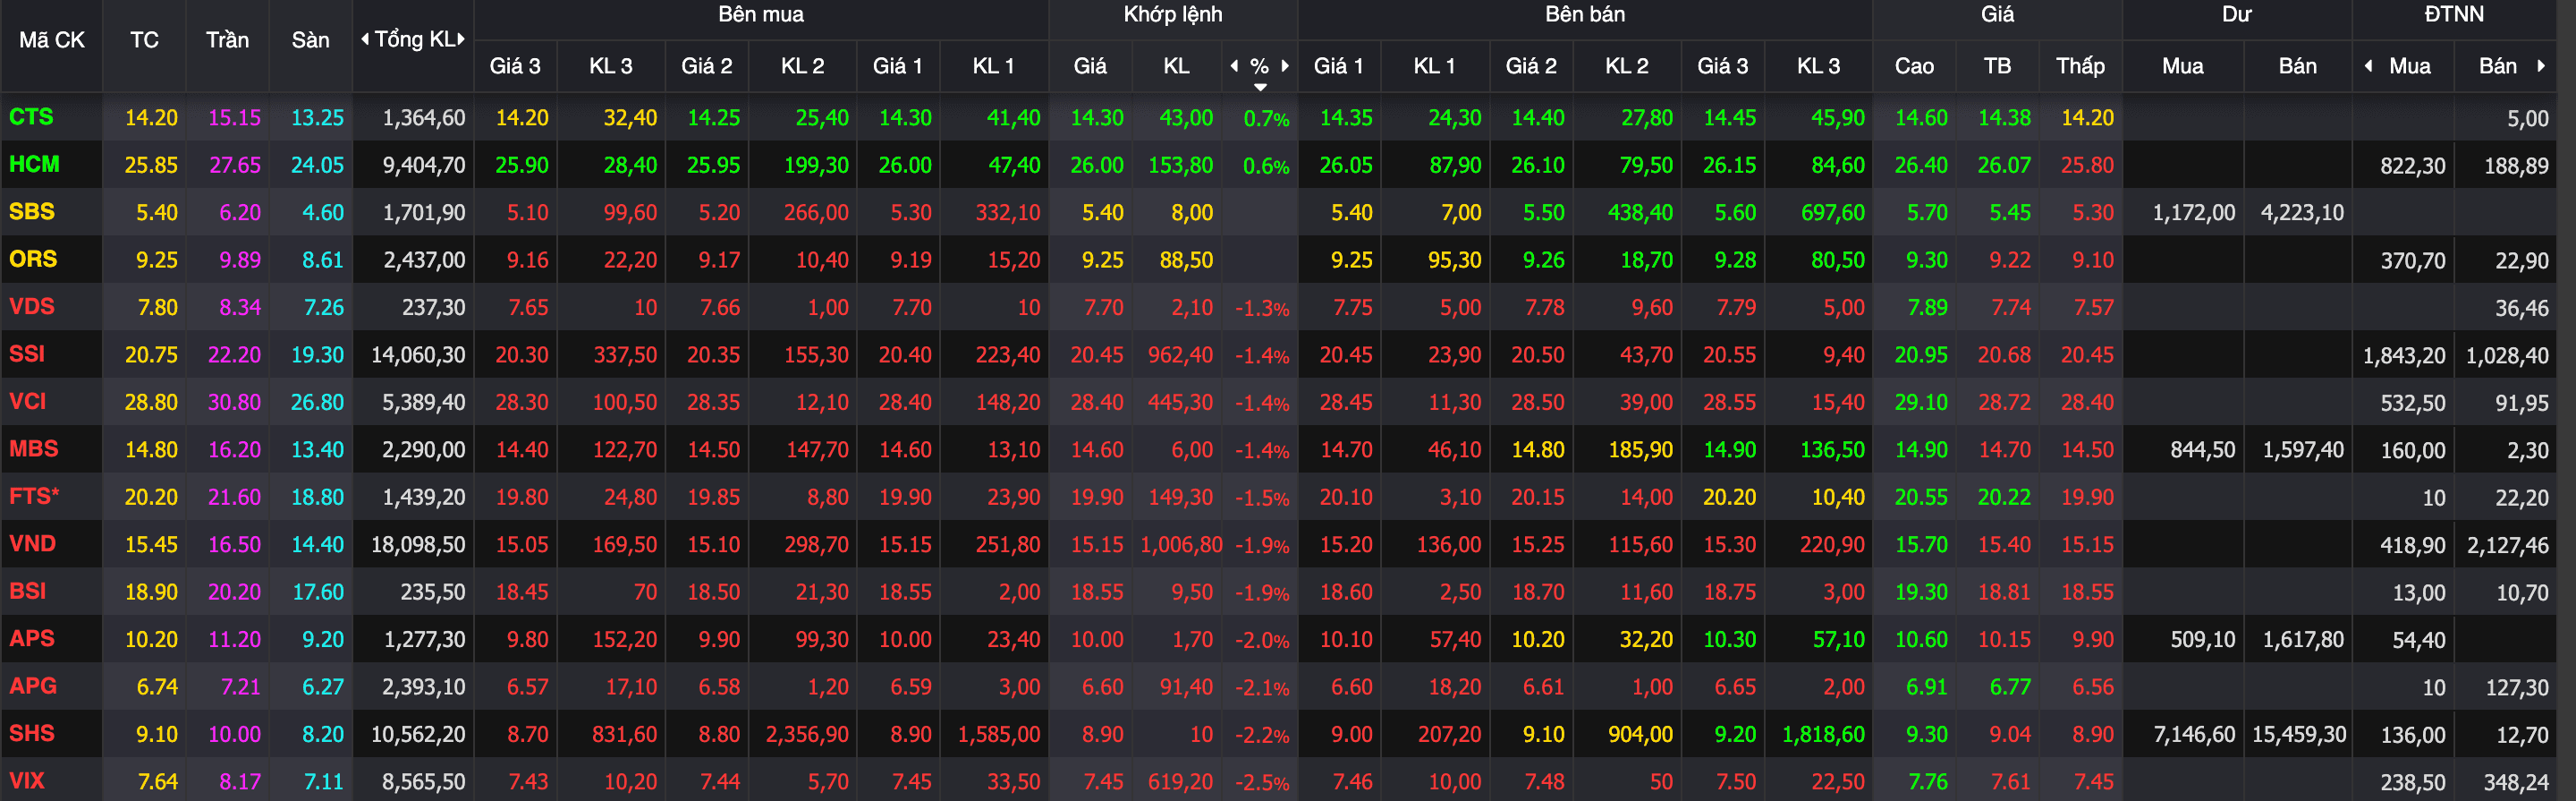Screen dimensions: 2576x801
Task: Click right arrow beside Tổng KL header
Action: point(461,40)
